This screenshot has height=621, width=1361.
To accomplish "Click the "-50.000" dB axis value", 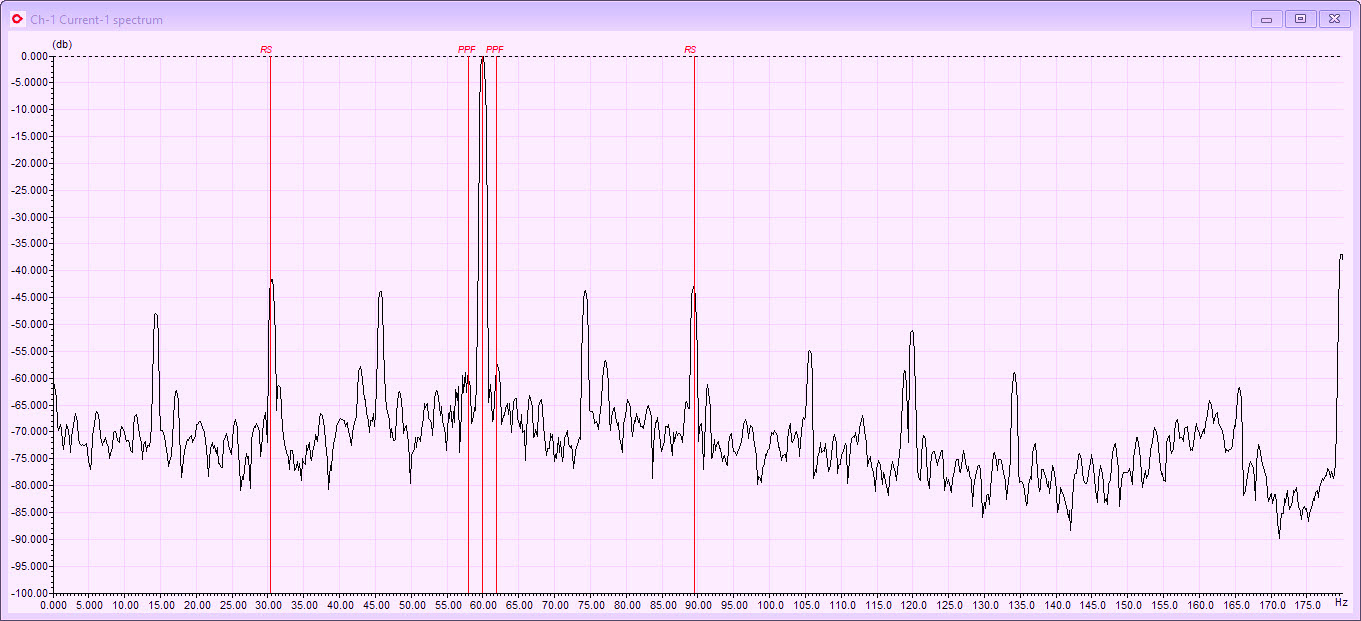I will point(31,325).
